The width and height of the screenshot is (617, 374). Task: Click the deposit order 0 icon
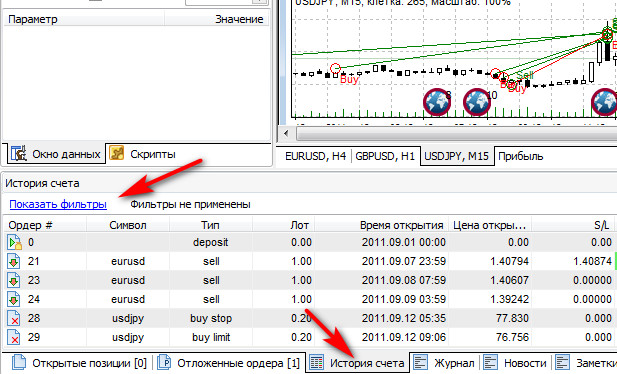coord(14,242)
